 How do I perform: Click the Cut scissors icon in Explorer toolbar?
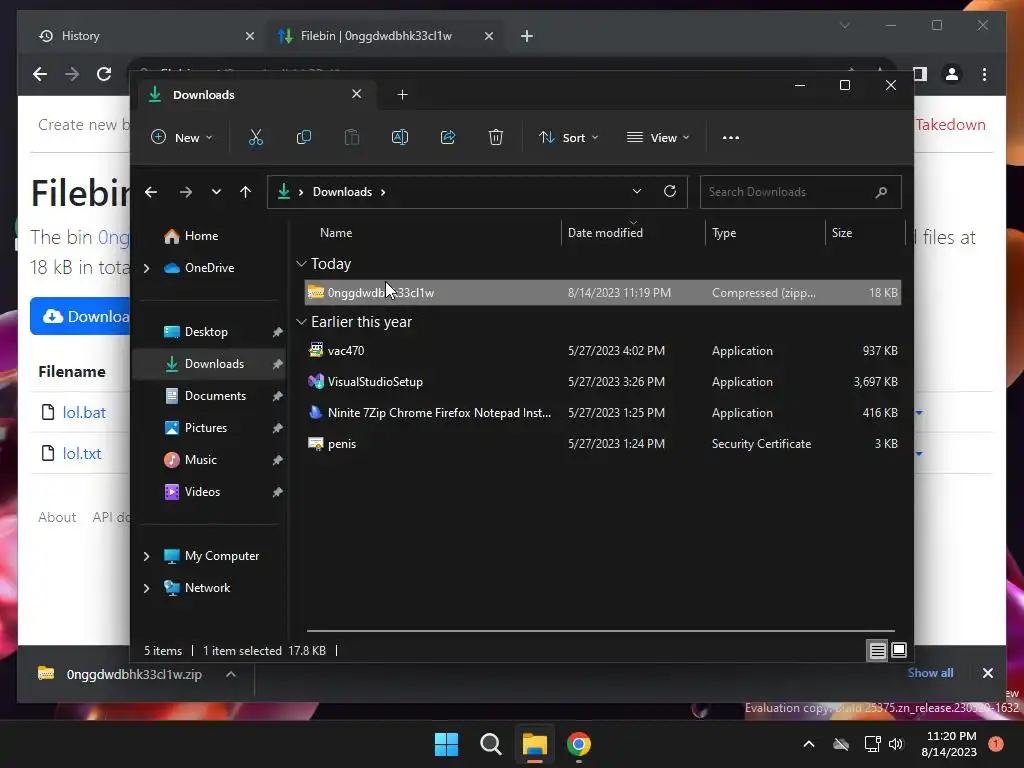(x=255, y=137)
